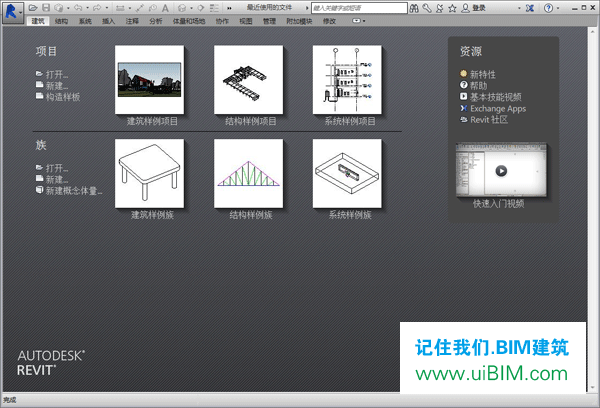The image size is (600, 408).
Task: Open the 新特性 resource link
Action: pos(485,73)
